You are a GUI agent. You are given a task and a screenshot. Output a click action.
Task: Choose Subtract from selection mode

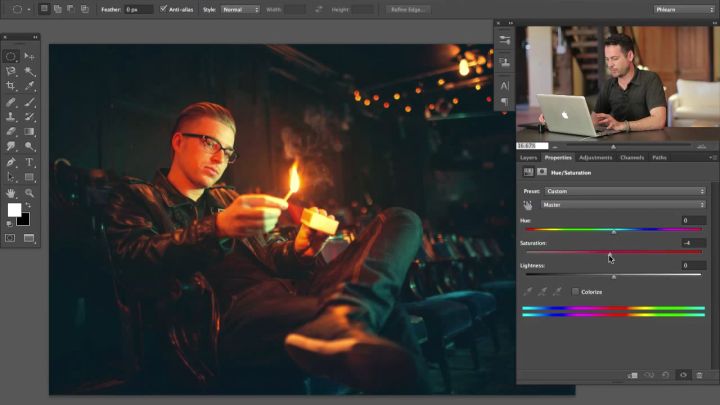click(x=71, y=9)
